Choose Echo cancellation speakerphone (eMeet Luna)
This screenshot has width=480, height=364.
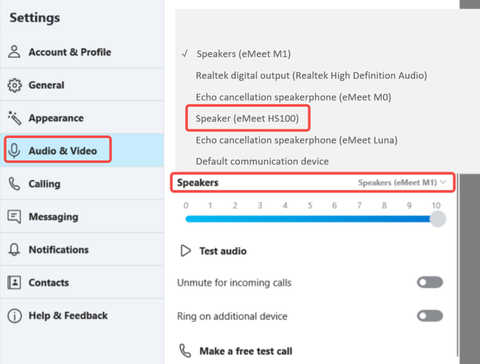[x=296, y=140]
